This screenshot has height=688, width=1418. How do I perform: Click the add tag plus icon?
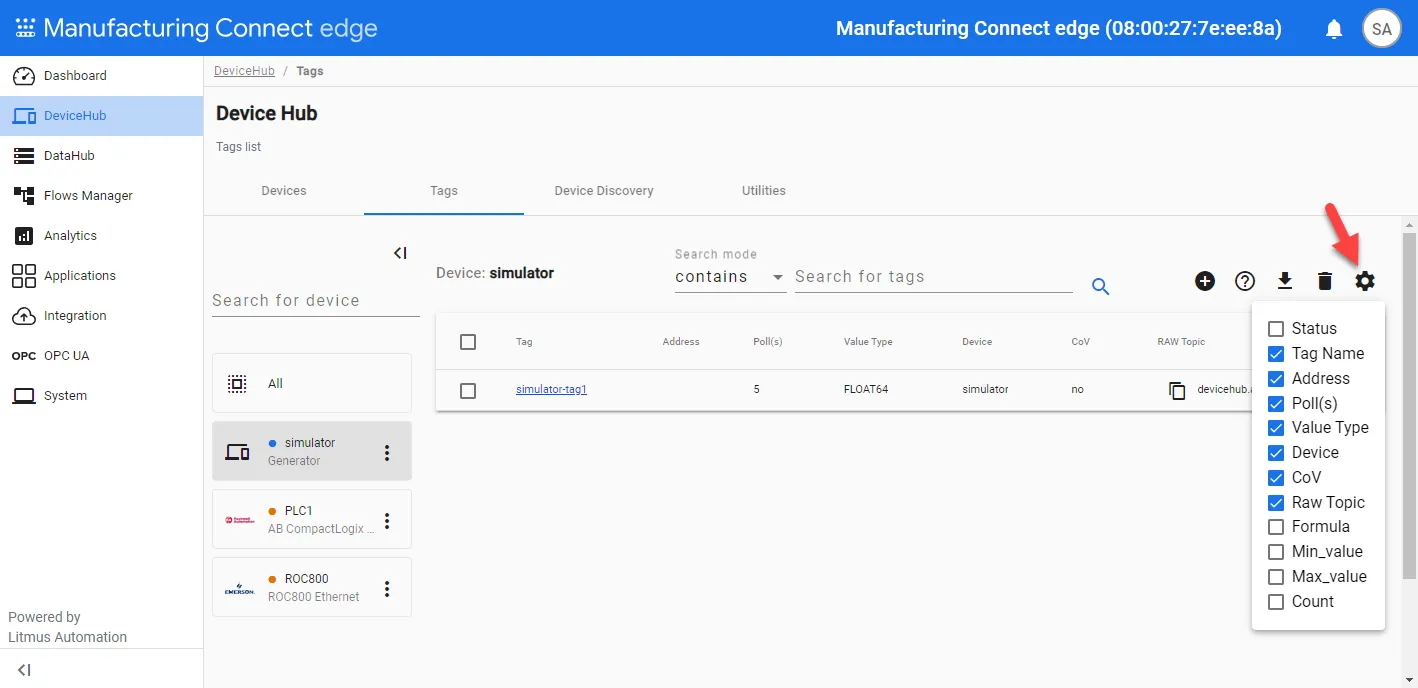[1205, 281]
